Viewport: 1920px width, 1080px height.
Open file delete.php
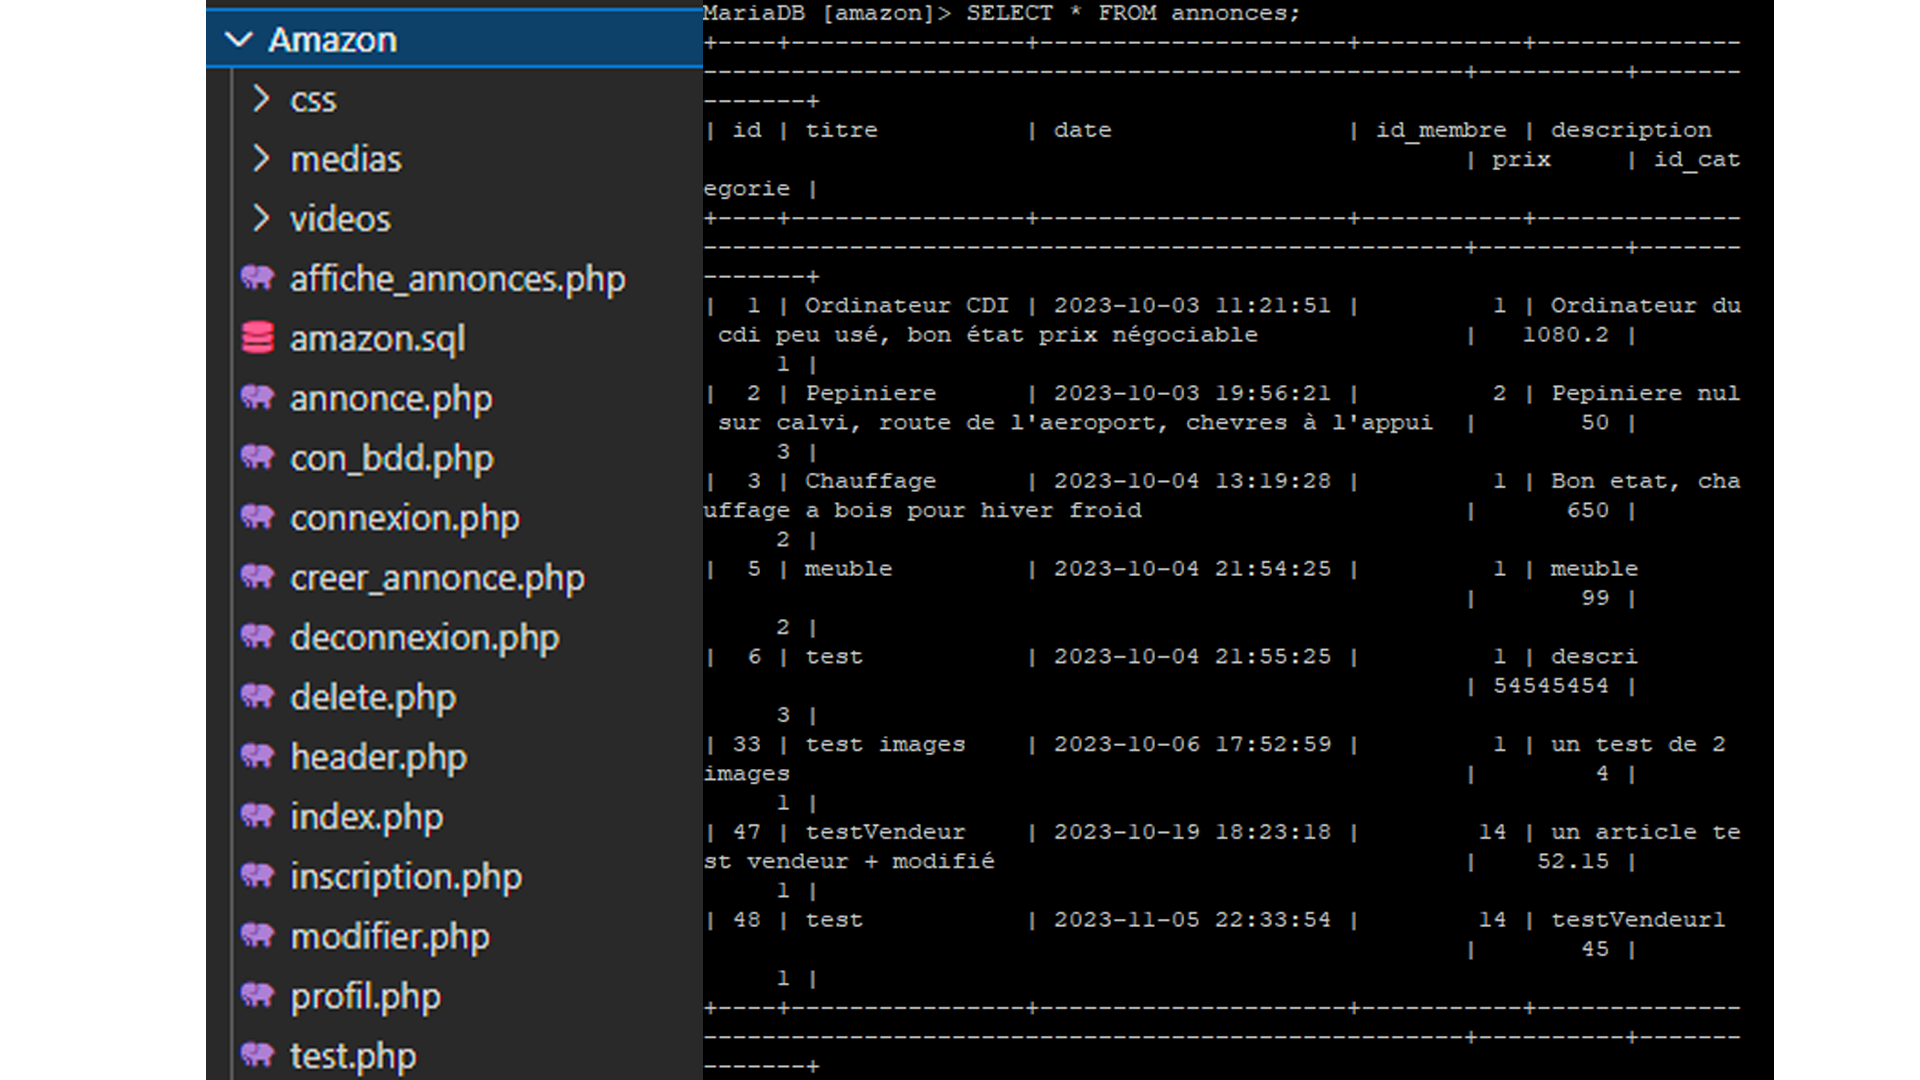click(373, 698)
